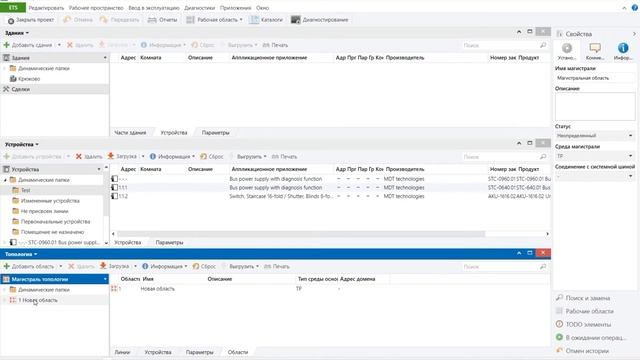Edit the Имя магистрали field
Screen dimensions: 640x360
click(x=595, y=78)
